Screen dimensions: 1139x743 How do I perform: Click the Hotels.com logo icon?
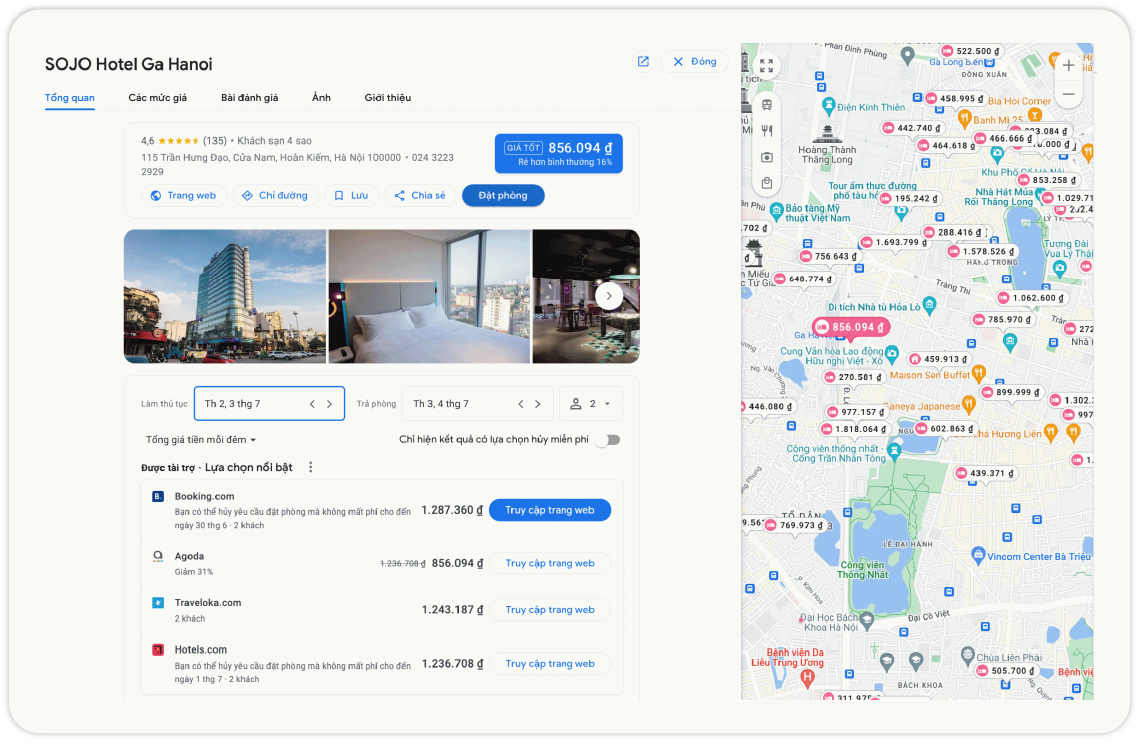pos(158,650)
